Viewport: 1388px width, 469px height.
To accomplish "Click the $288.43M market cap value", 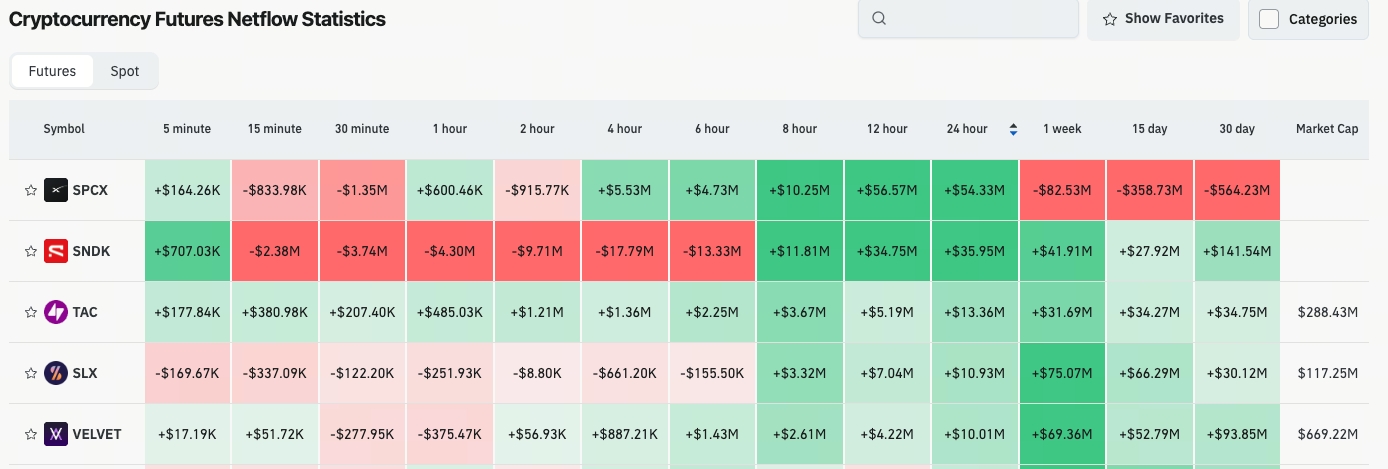I will (x=1327, y=312).
